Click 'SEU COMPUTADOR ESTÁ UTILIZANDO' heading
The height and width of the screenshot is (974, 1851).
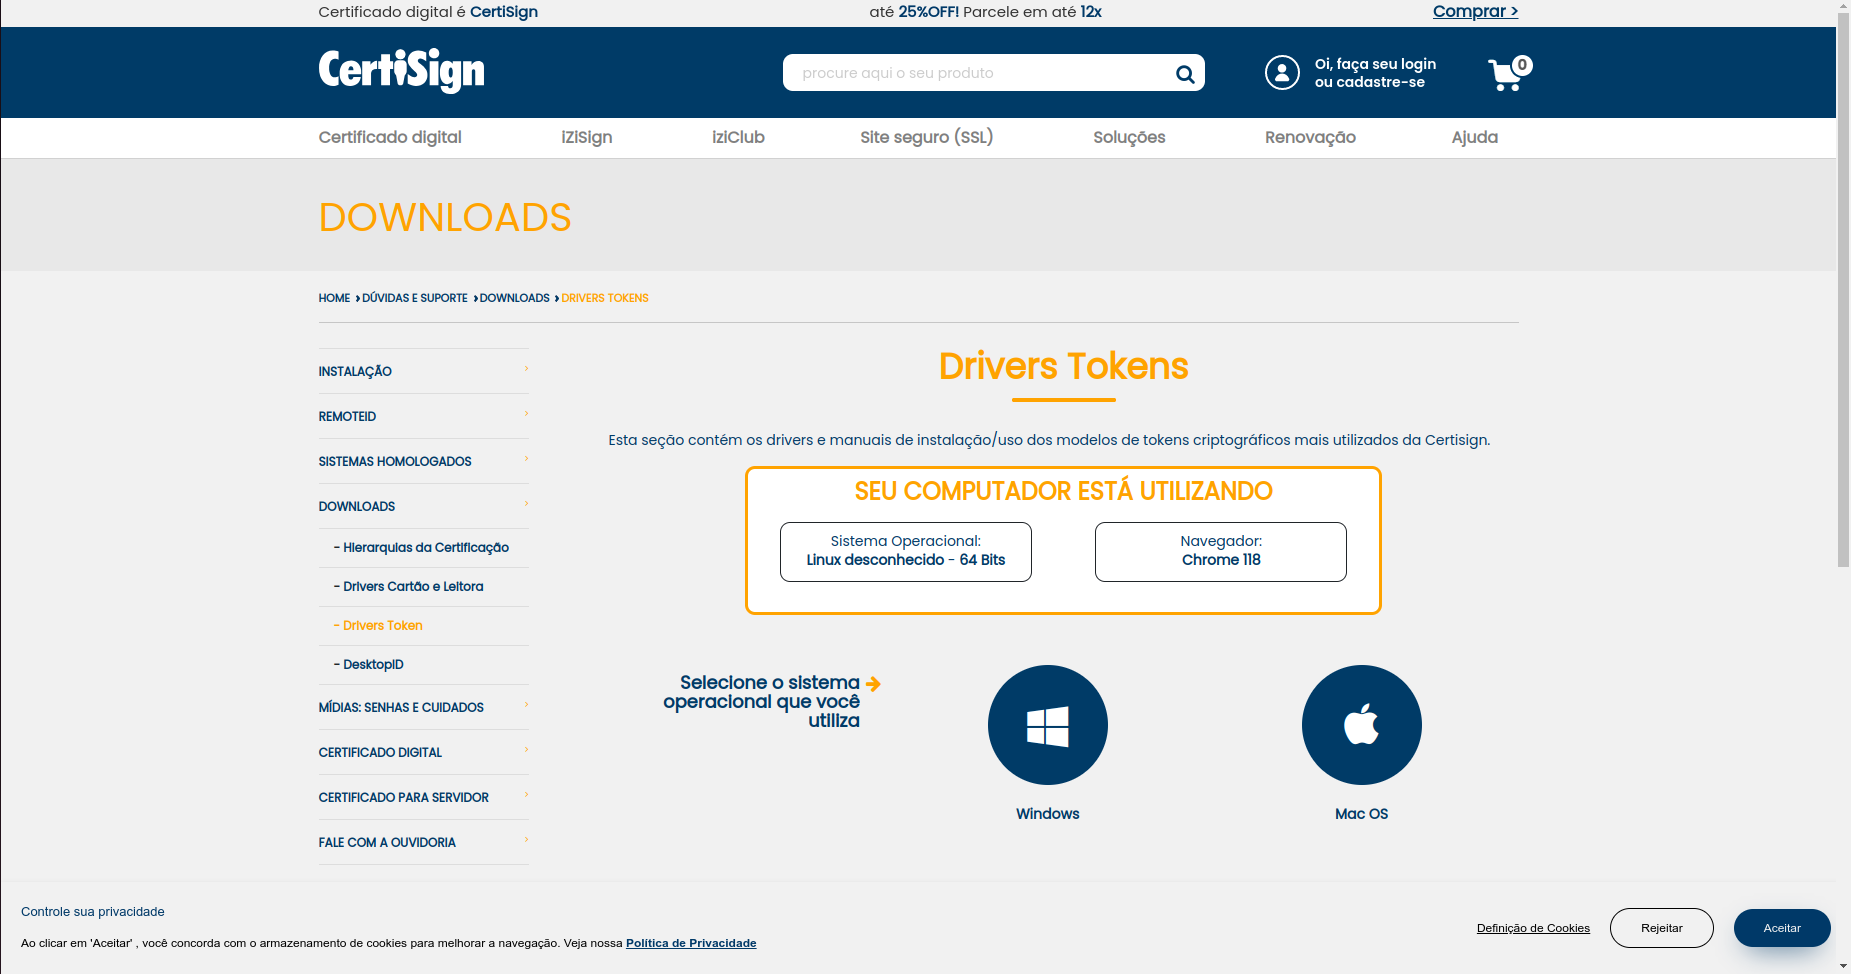coord(1063,491)
